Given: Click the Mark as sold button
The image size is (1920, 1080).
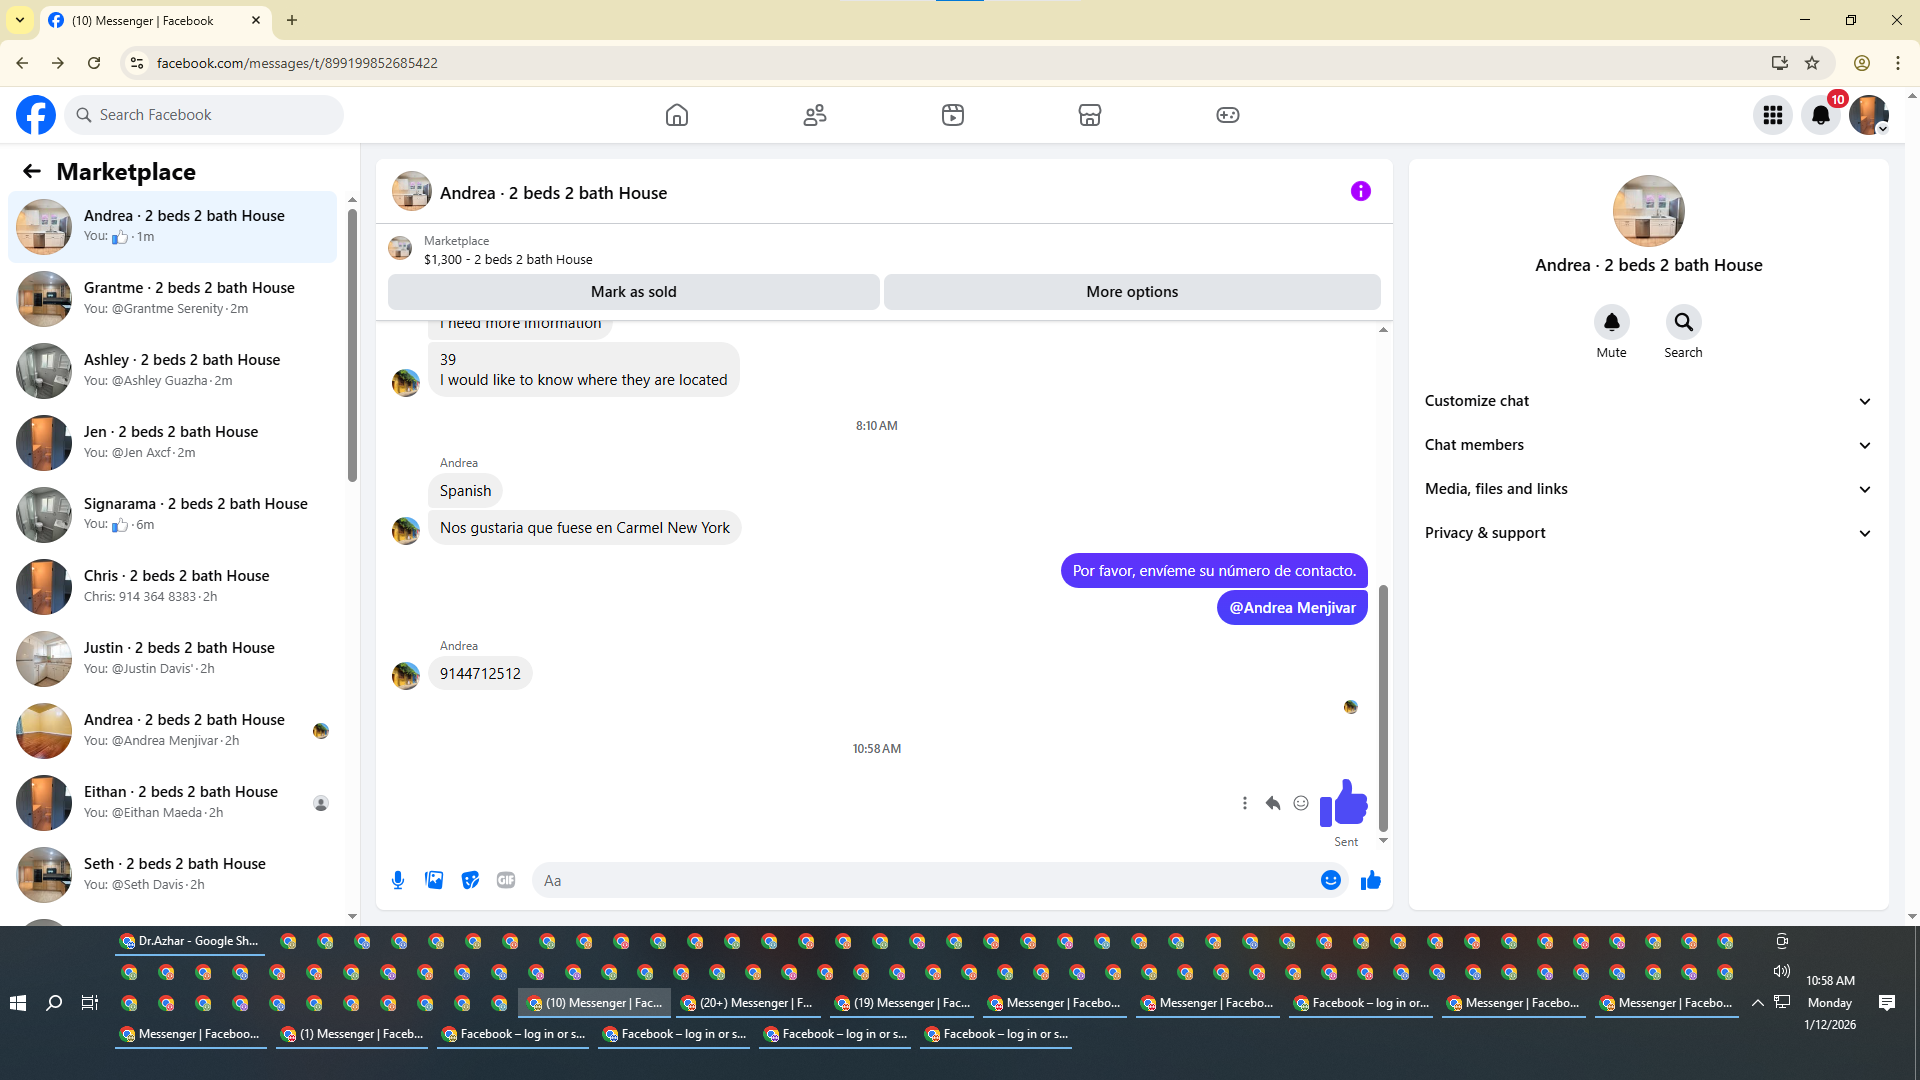Looking at the screenshot, I should coord(633,292).
